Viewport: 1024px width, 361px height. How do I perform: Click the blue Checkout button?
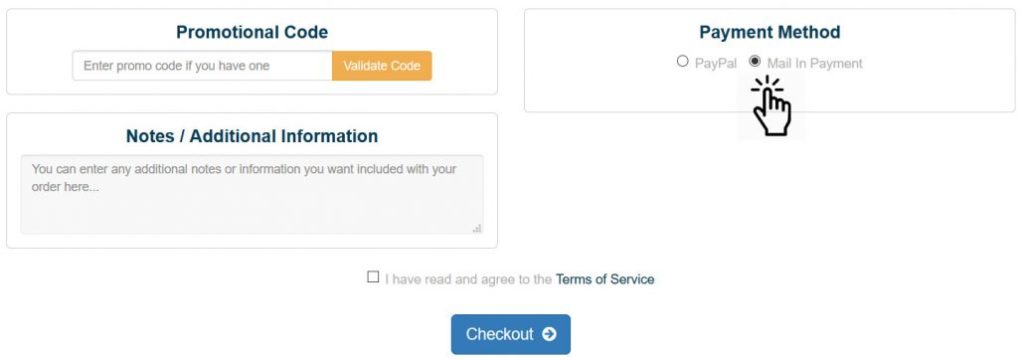511,334
